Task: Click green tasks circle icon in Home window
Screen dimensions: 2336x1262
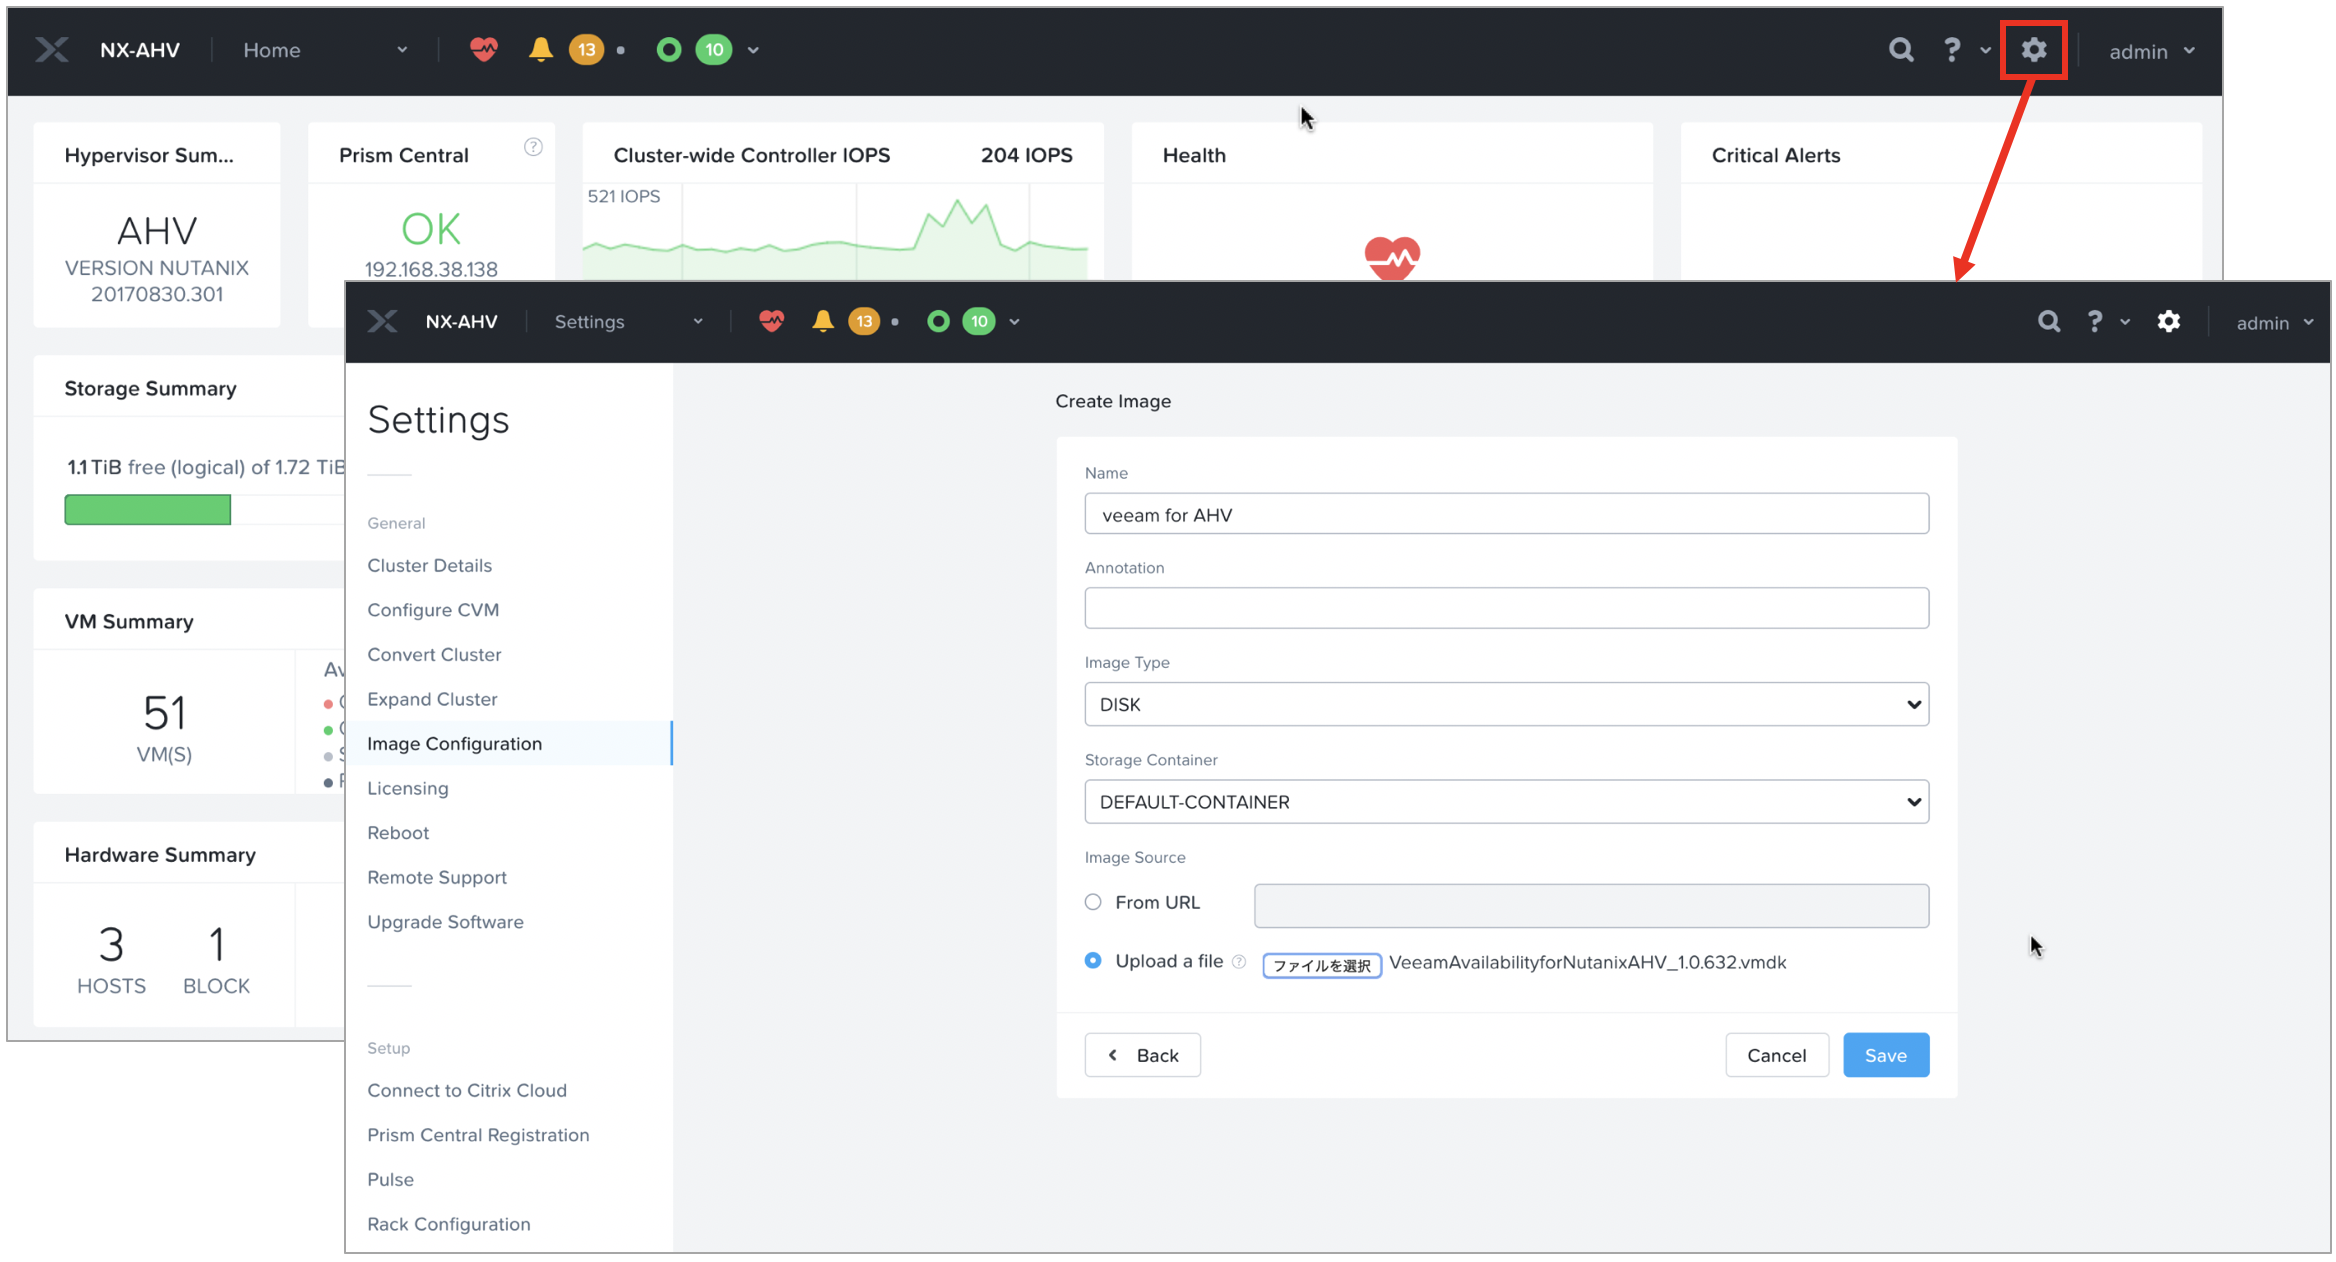Action: point(669,50)
